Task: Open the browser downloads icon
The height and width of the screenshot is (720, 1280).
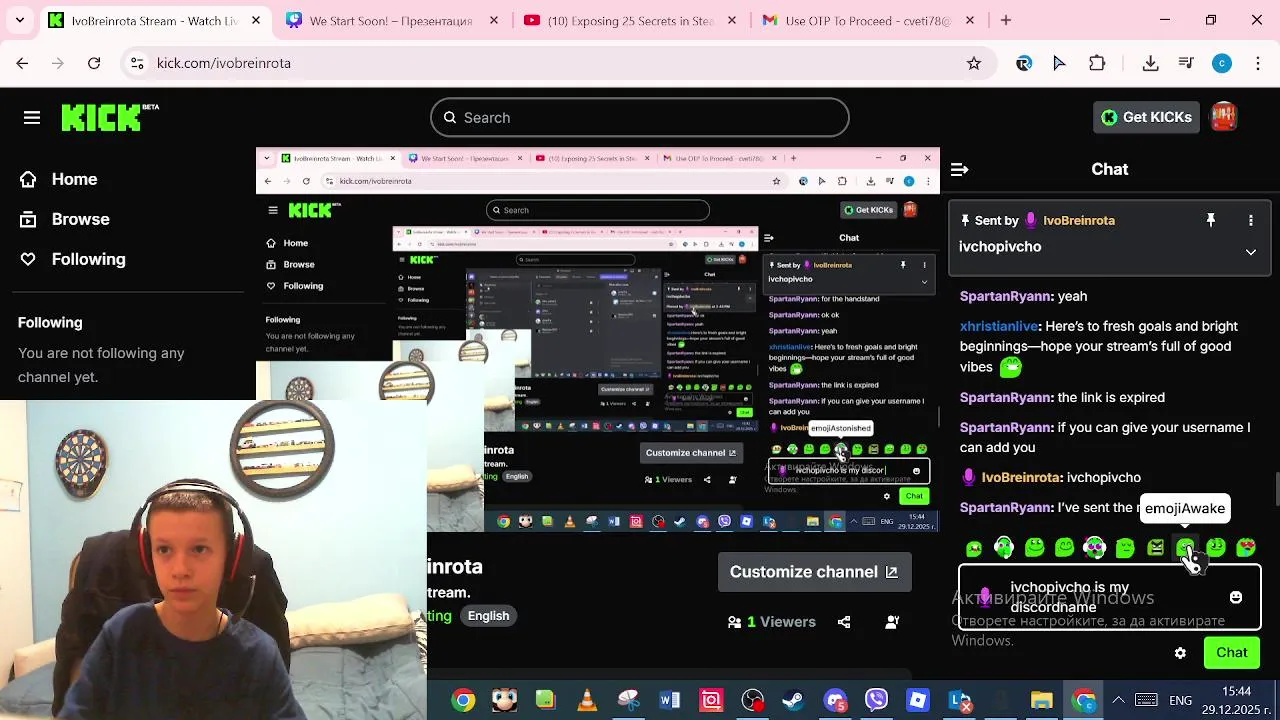Action: click(x=1150, y=63)
